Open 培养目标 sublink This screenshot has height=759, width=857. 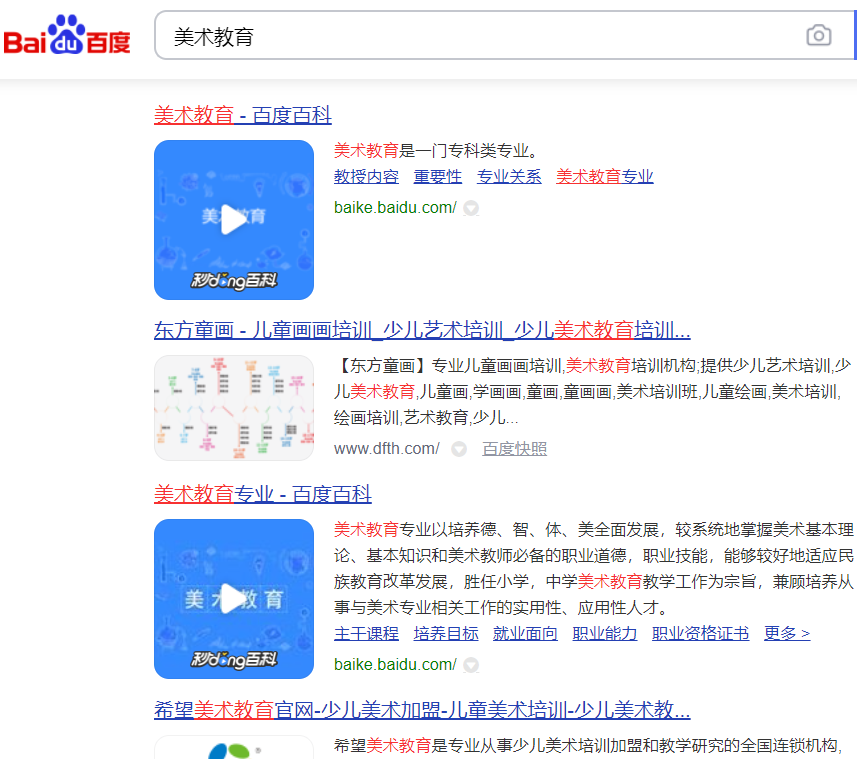coord(446,633)
